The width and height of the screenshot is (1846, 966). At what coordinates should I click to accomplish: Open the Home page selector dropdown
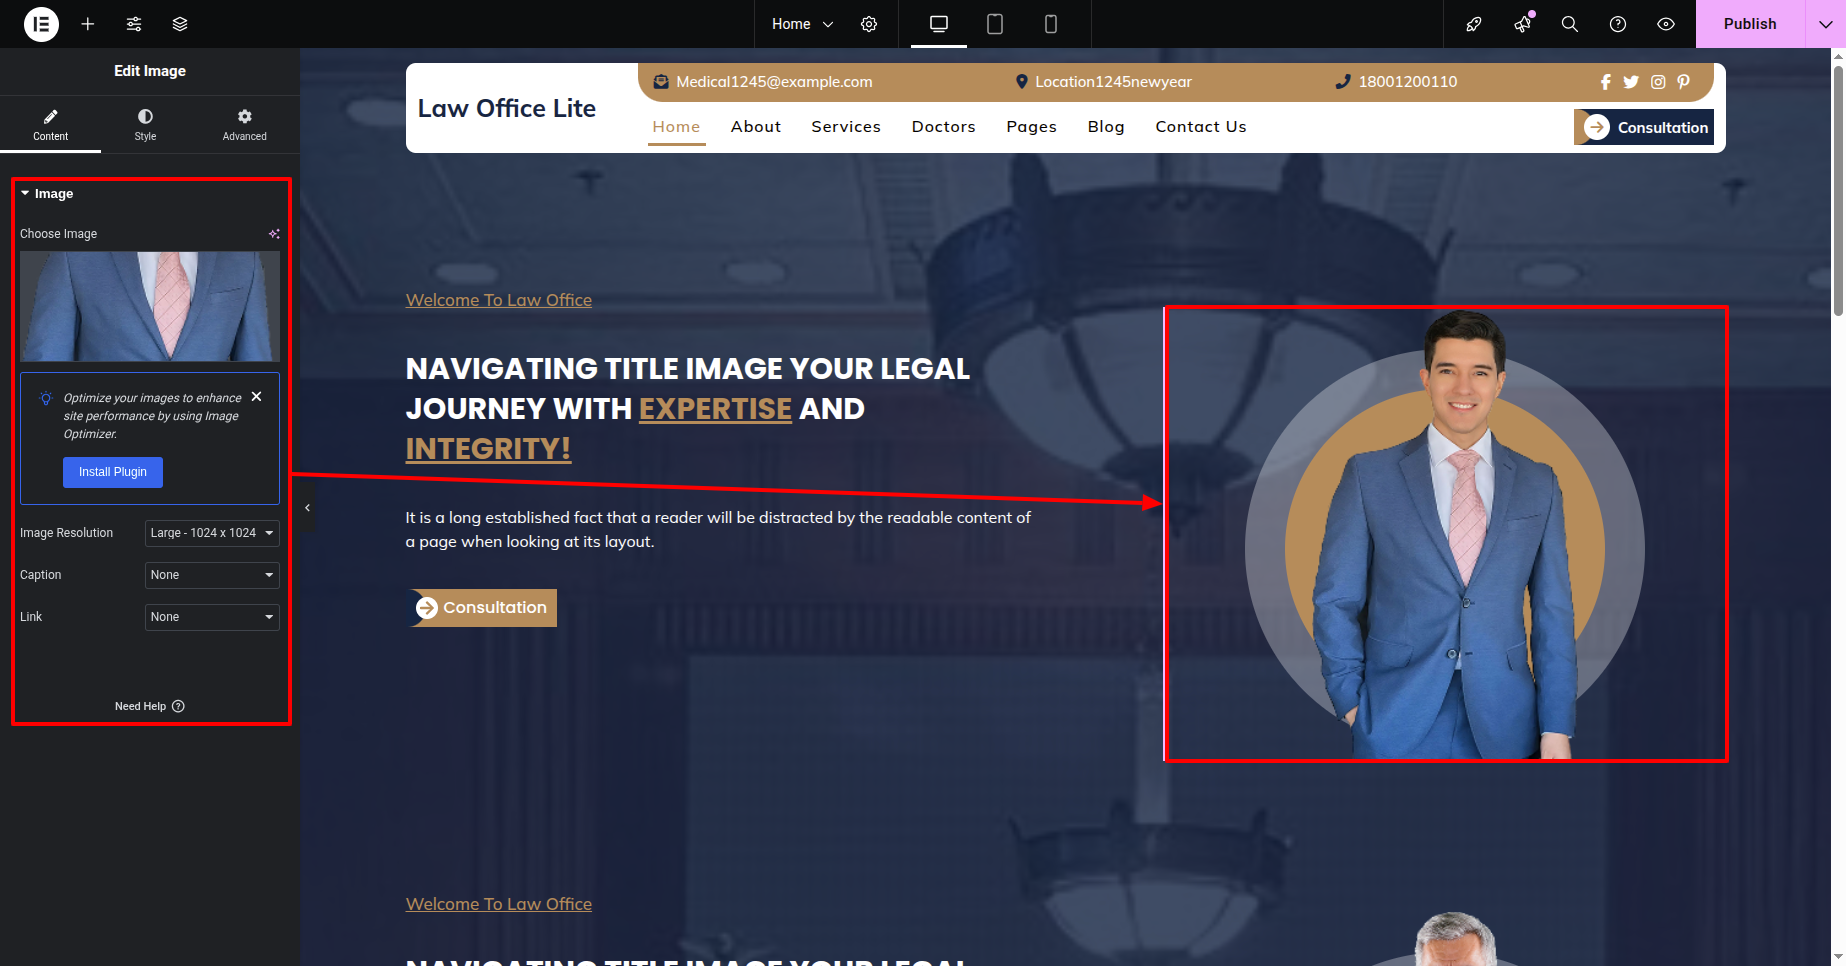pos(802,24)
